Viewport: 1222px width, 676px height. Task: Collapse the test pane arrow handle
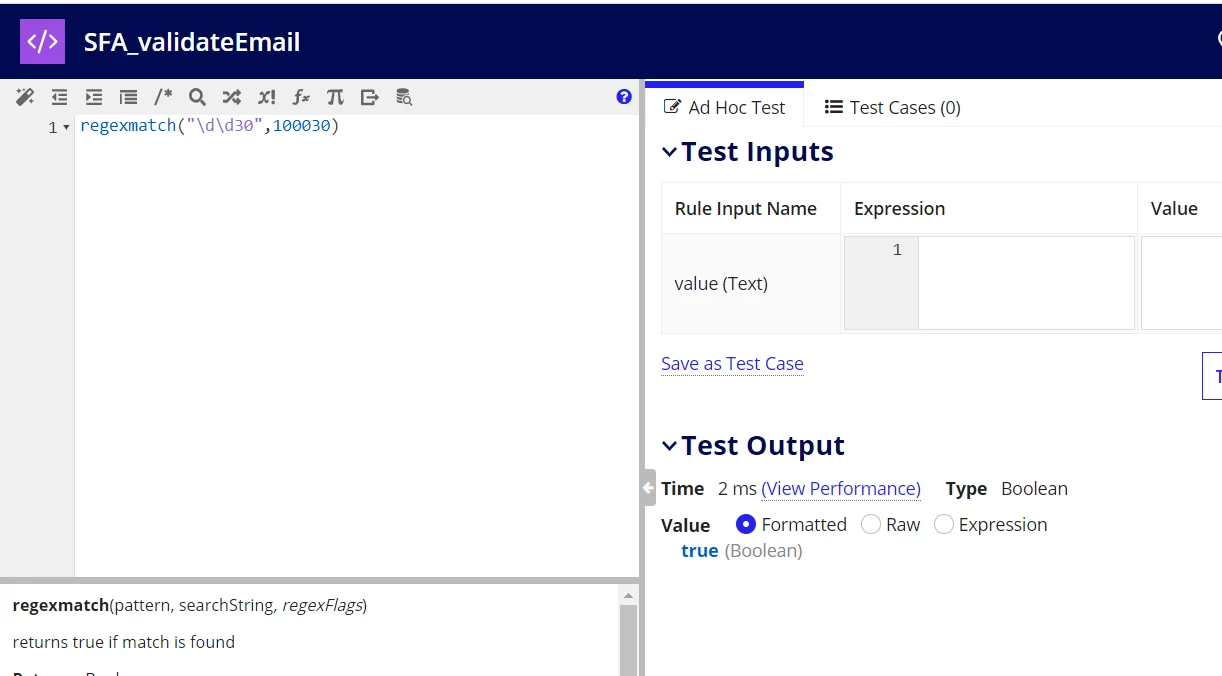coord(649,488)
